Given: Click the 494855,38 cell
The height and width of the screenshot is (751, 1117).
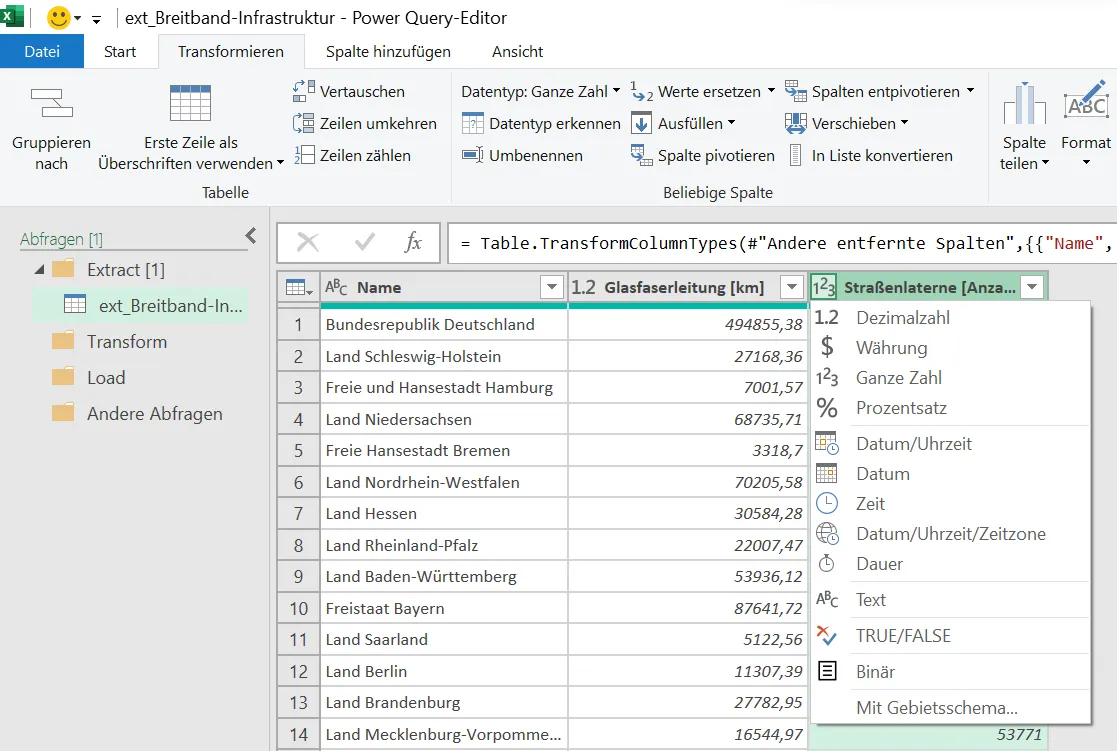Looking at the screenshot, I should coord(687,325).
